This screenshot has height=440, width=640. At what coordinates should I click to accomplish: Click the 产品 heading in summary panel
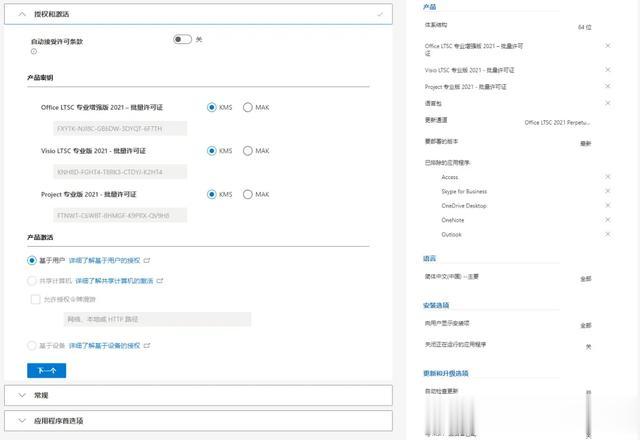click(429, 7)
